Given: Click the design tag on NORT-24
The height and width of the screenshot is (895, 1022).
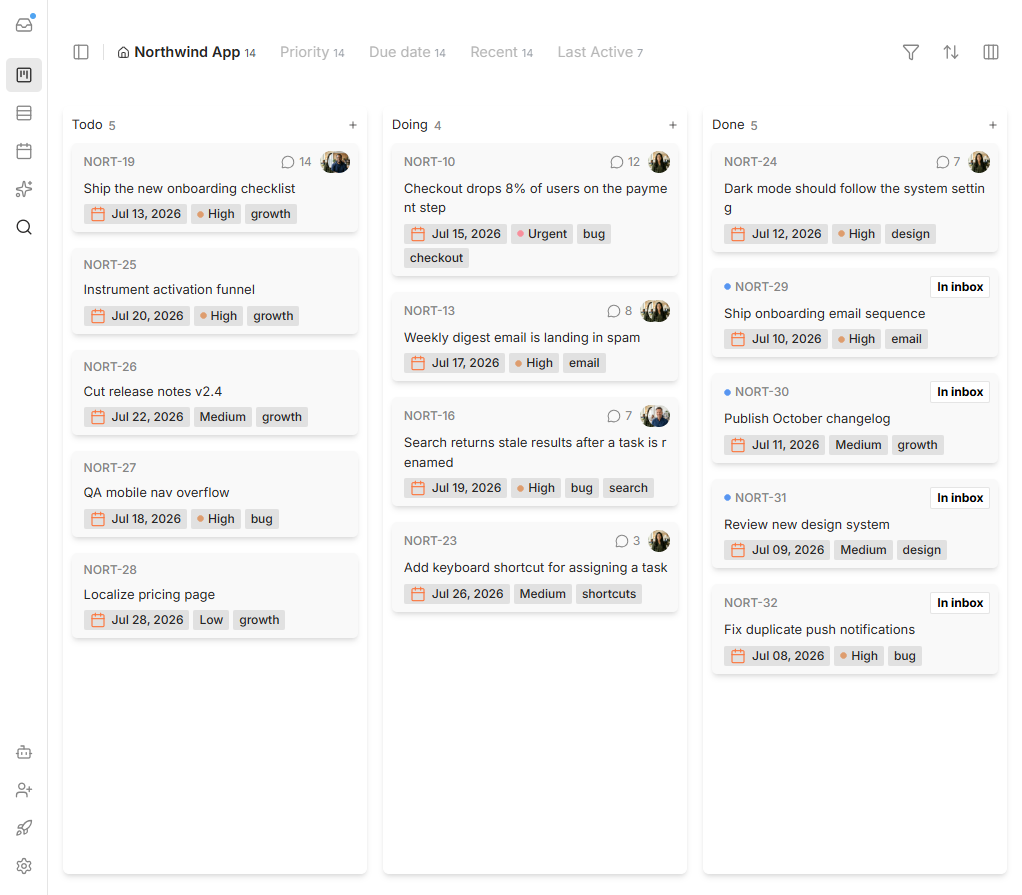Looking at the screenshot, I should pyautogui.click(x=910, y=234).
